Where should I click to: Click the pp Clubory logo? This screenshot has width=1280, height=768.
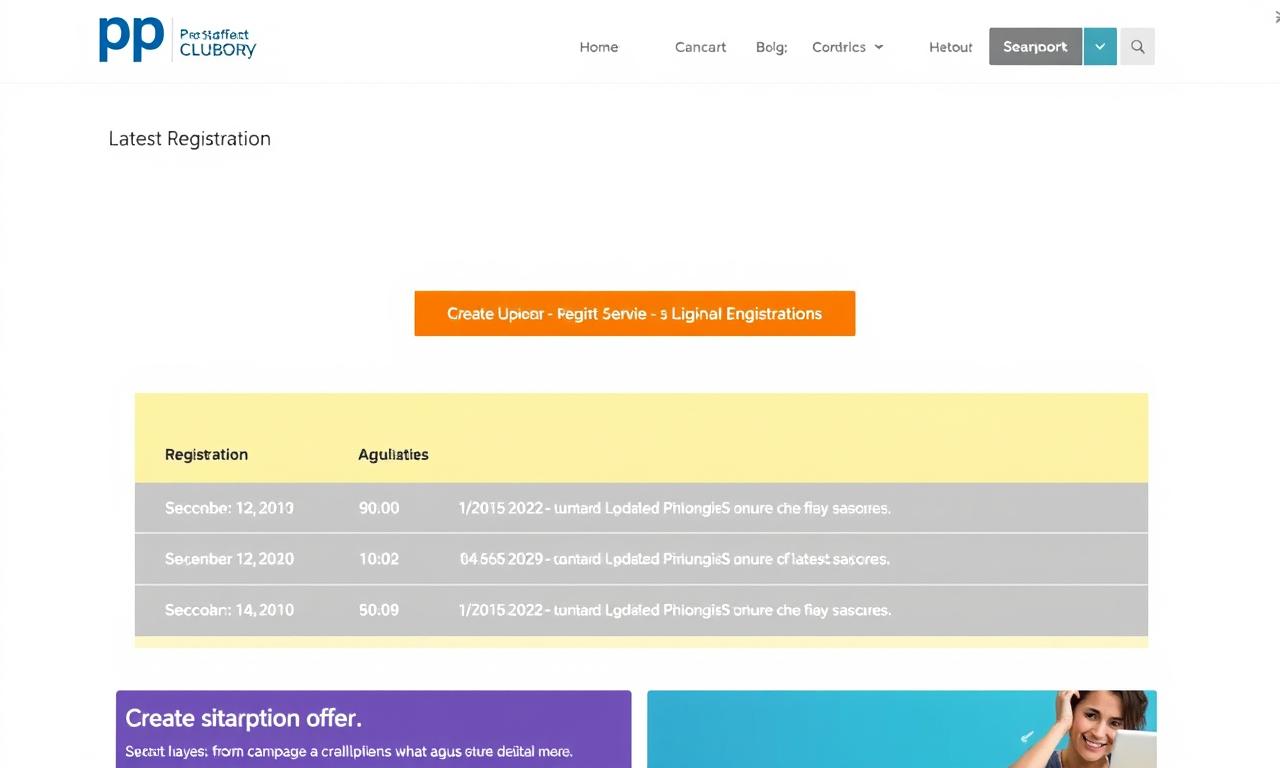point(177,40)
